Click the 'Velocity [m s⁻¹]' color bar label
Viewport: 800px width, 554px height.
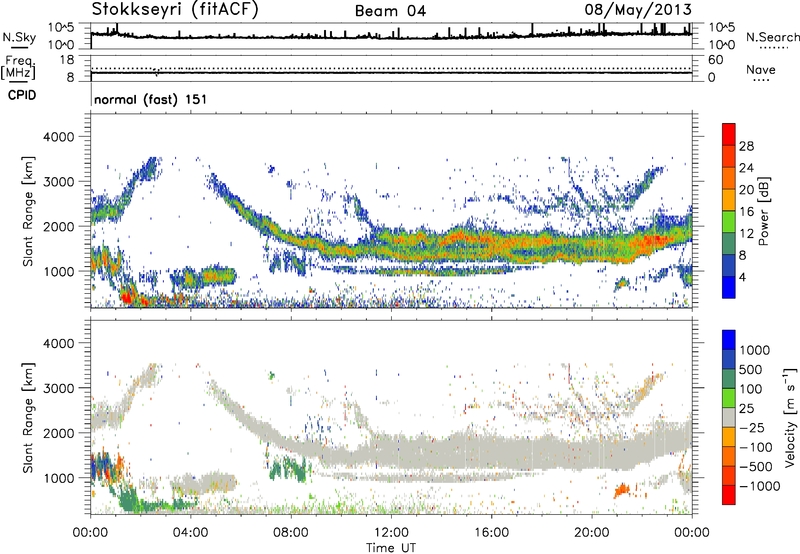[x=791, y=417]
